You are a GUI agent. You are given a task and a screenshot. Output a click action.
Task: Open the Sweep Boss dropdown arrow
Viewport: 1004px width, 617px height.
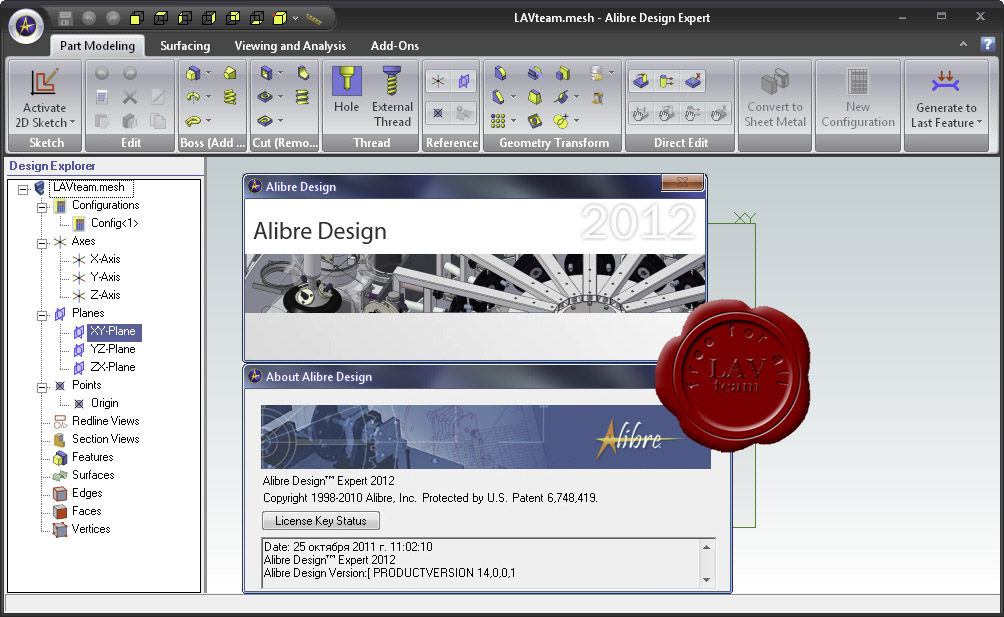pyautogui.click(x=209, y=120)
